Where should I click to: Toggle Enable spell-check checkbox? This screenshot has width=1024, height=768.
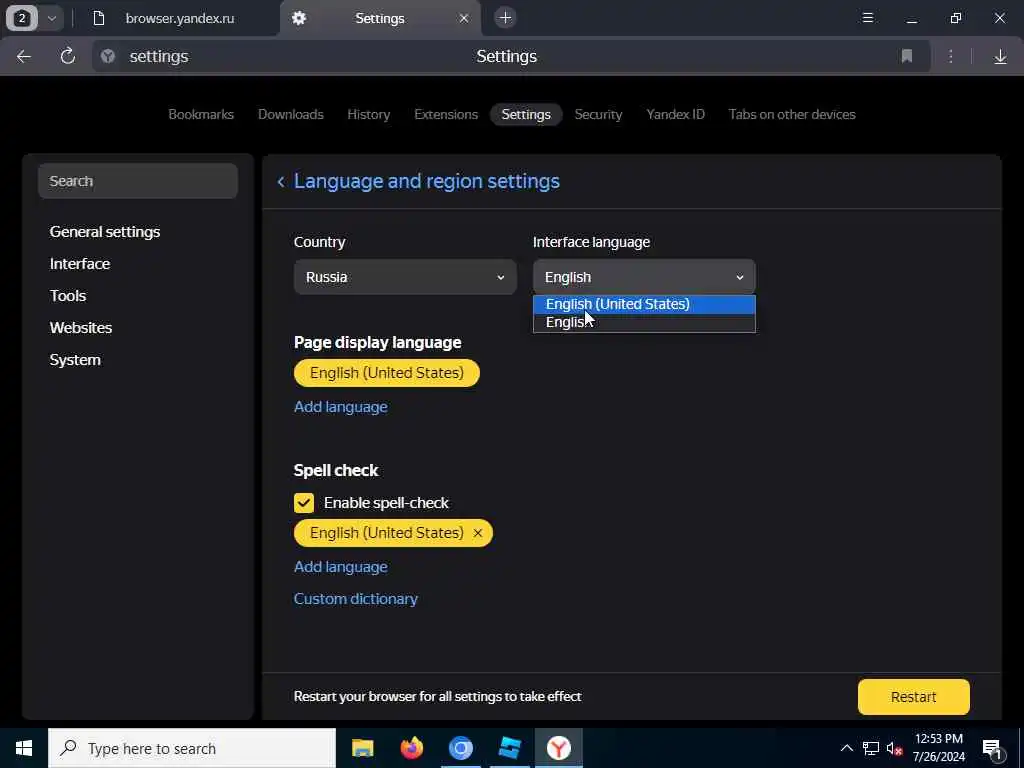click(304, 503)
